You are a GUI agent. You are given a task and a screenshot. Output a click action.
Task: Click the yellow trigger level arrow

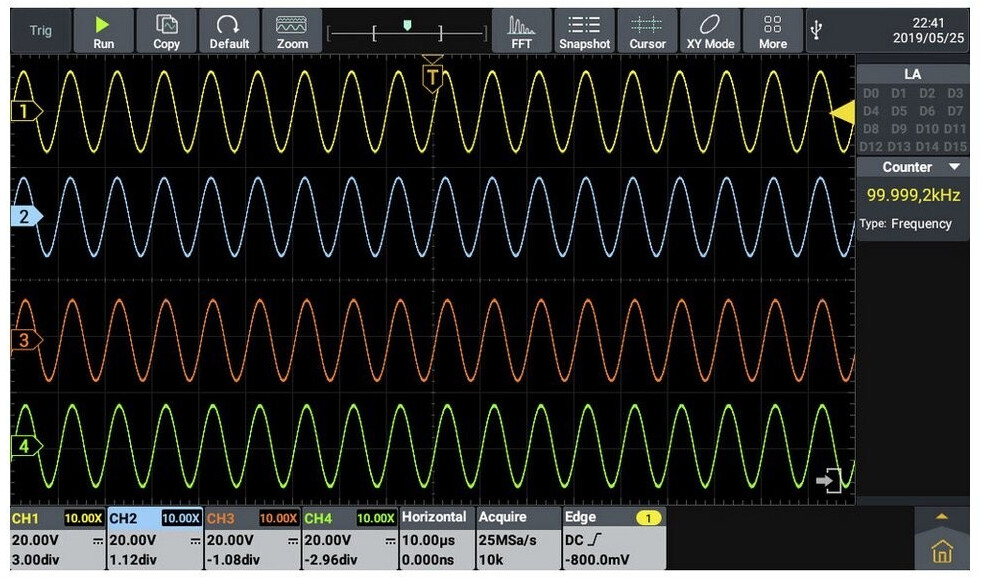point(842,113)
